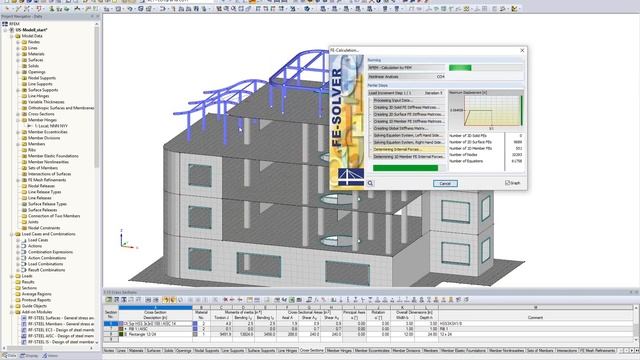Click the RF-STEEL Surfaces module icon
The height and width of the screenshot is (360, 640).
[x=24, y=318]
